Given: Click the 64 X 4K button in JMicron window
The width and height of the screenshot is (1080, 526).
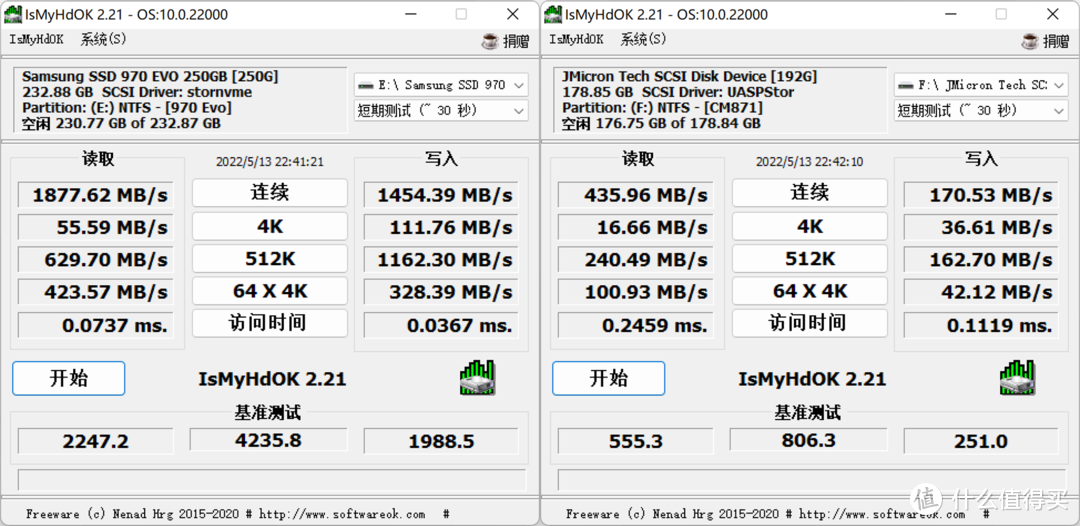Looking at the screenshot, I should point(810,291).
